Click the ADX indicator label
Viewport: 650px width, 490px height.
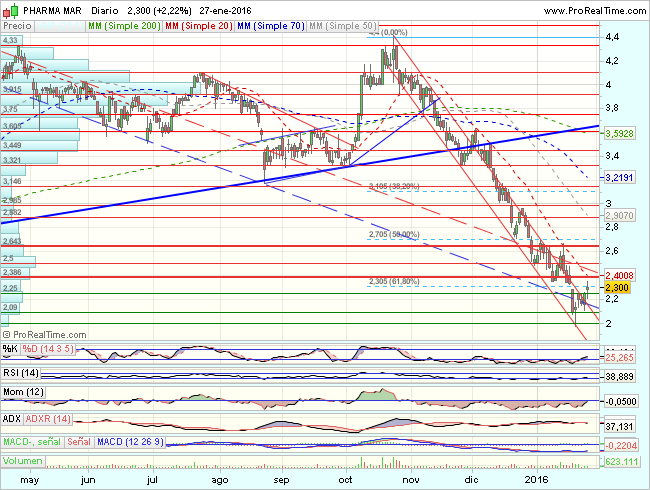click(x=12, y=419)
